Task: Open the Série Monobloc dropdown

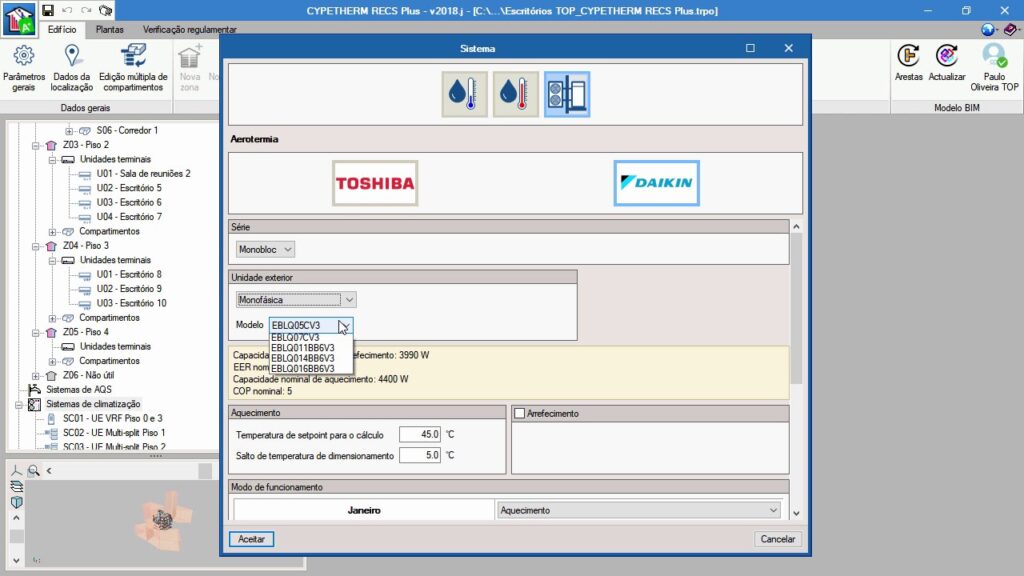Action: [x=266, y=249]
